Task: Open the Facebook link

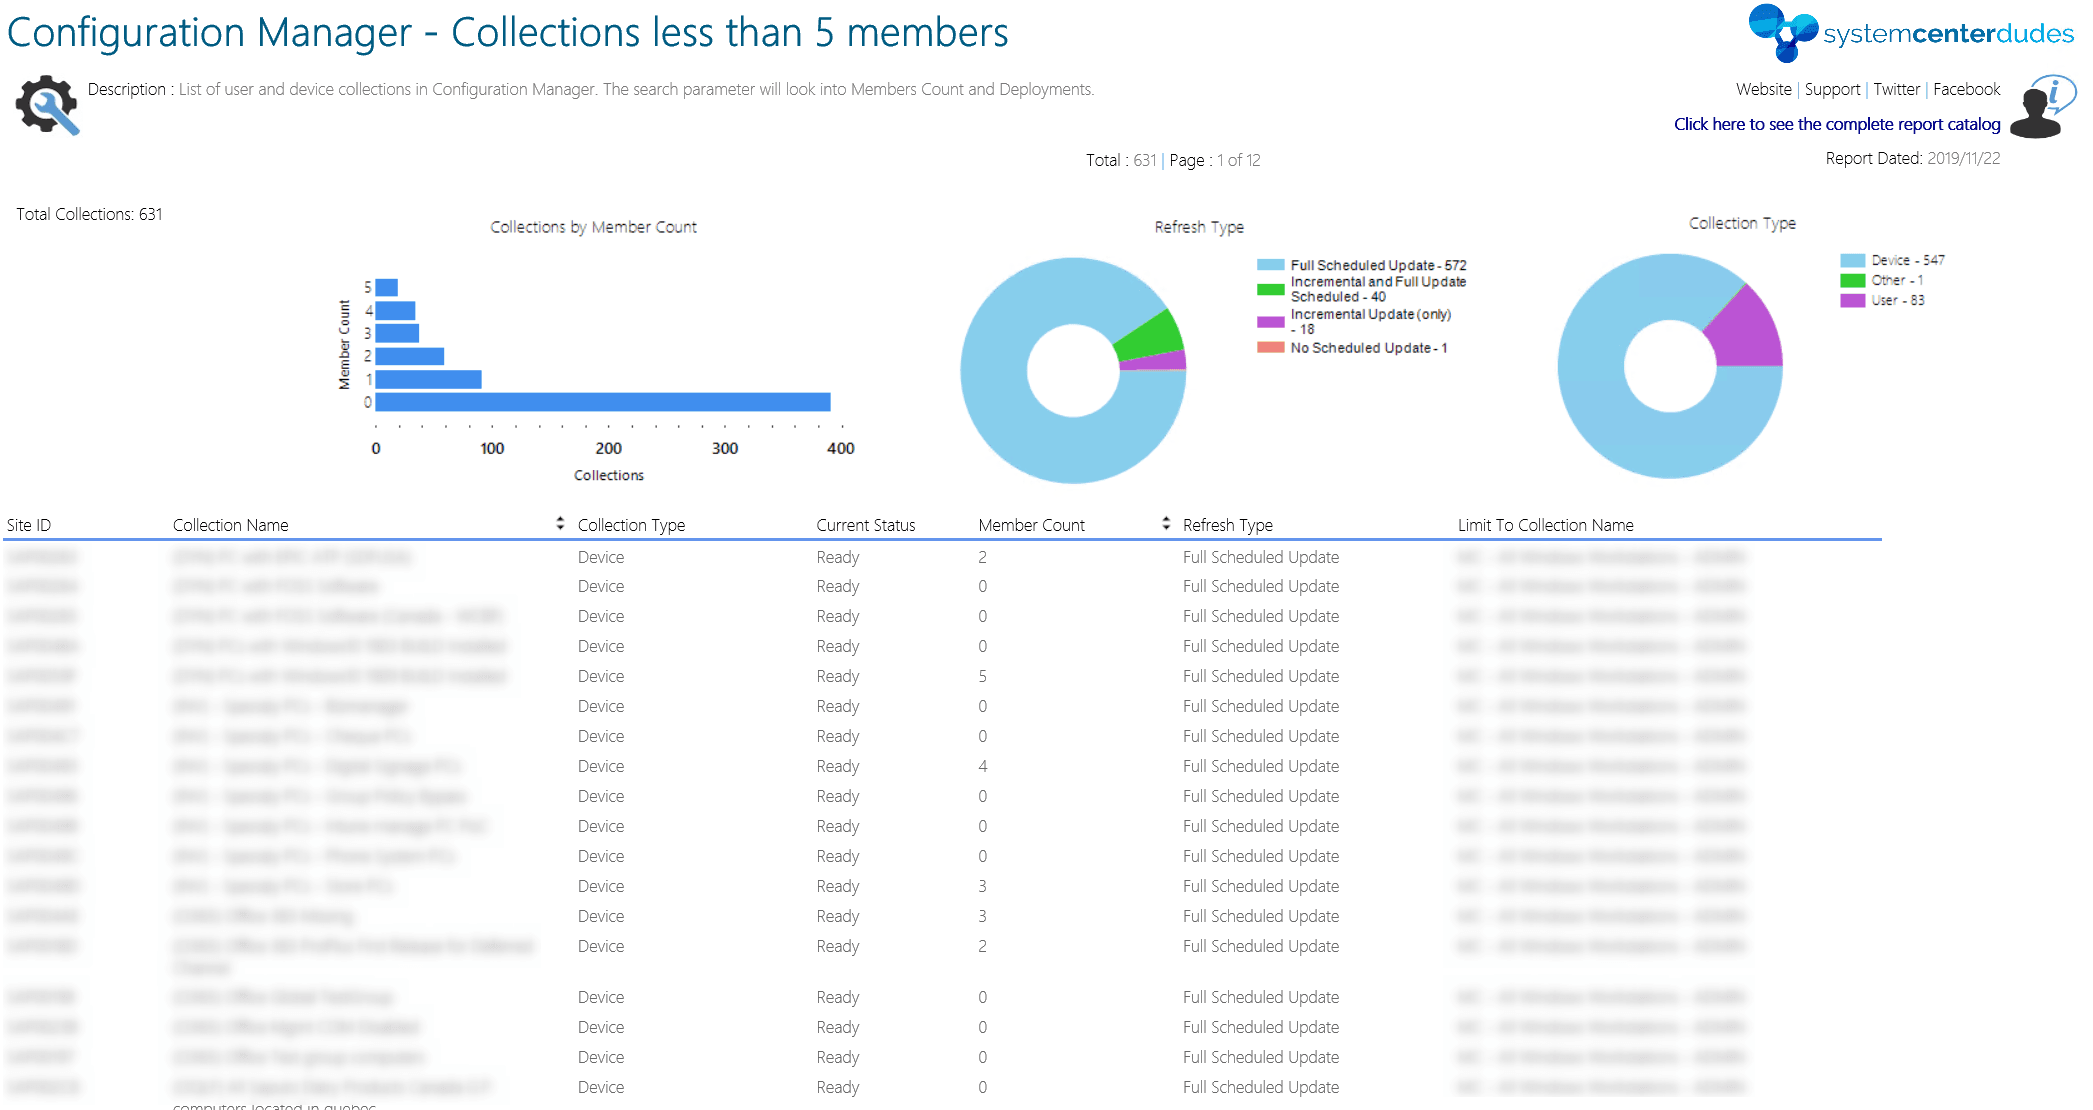Action: click(1966, 89)
